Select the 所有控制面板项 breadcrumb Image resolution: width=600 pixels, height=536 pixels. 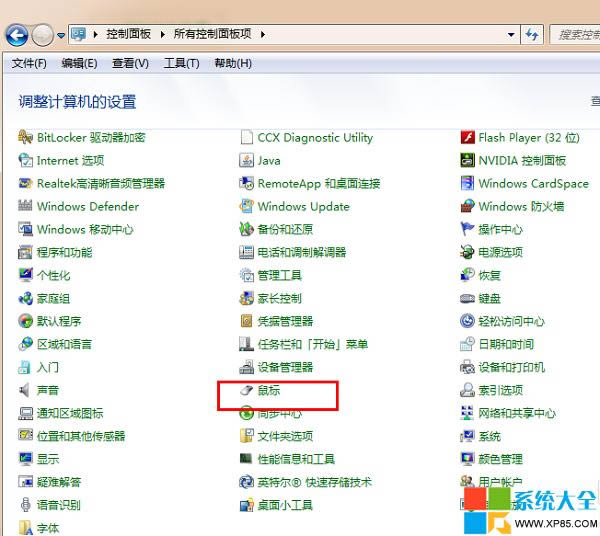pyautogui.click(x=212, y=34)
